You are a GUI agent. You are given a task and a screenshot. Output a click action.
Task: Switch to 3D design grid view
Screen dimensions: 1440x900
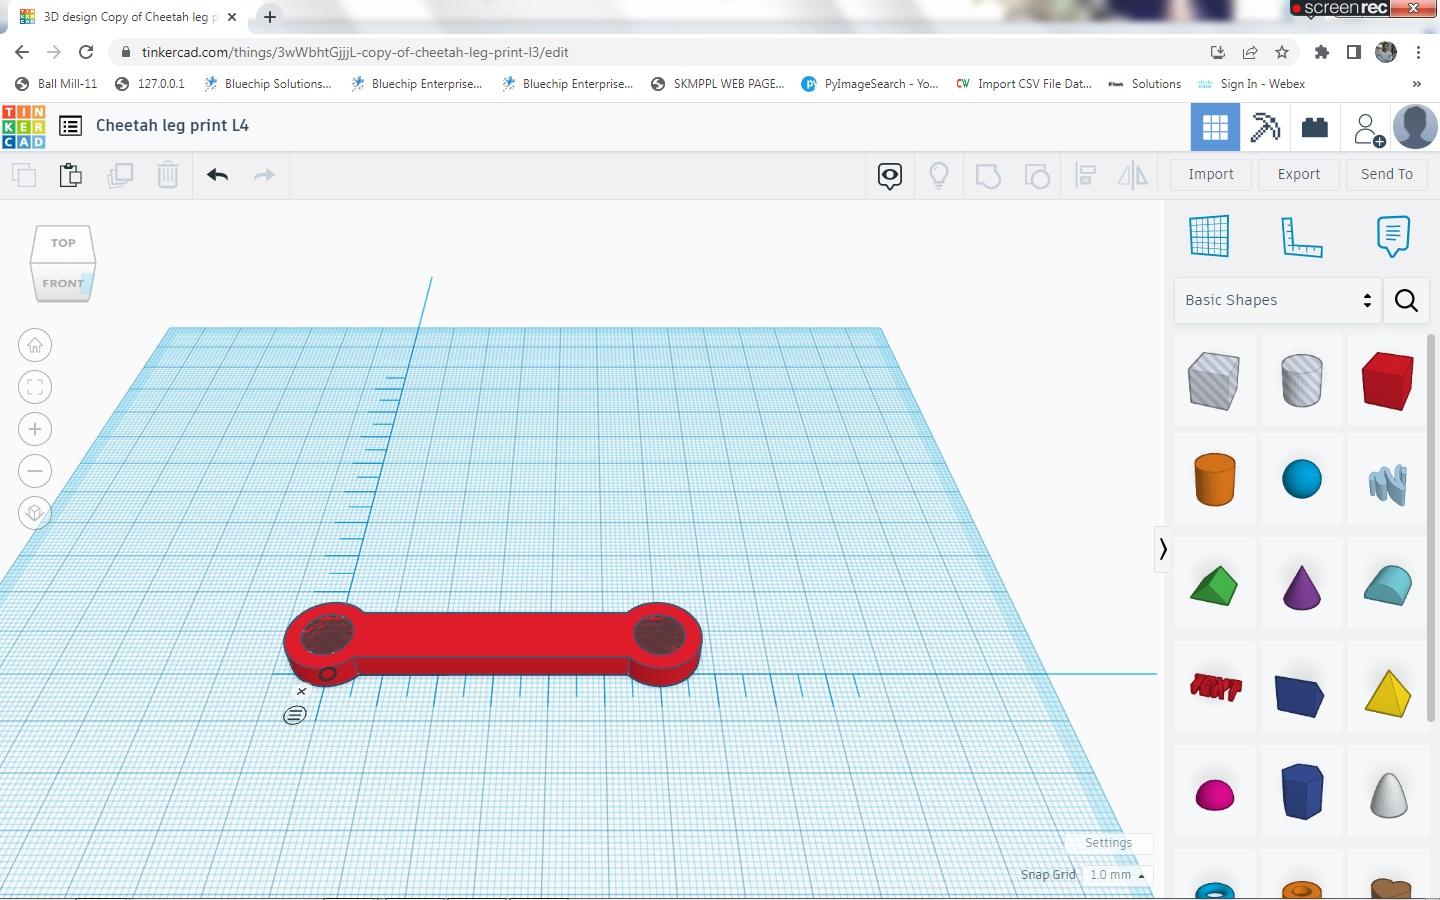point(1215,127)
